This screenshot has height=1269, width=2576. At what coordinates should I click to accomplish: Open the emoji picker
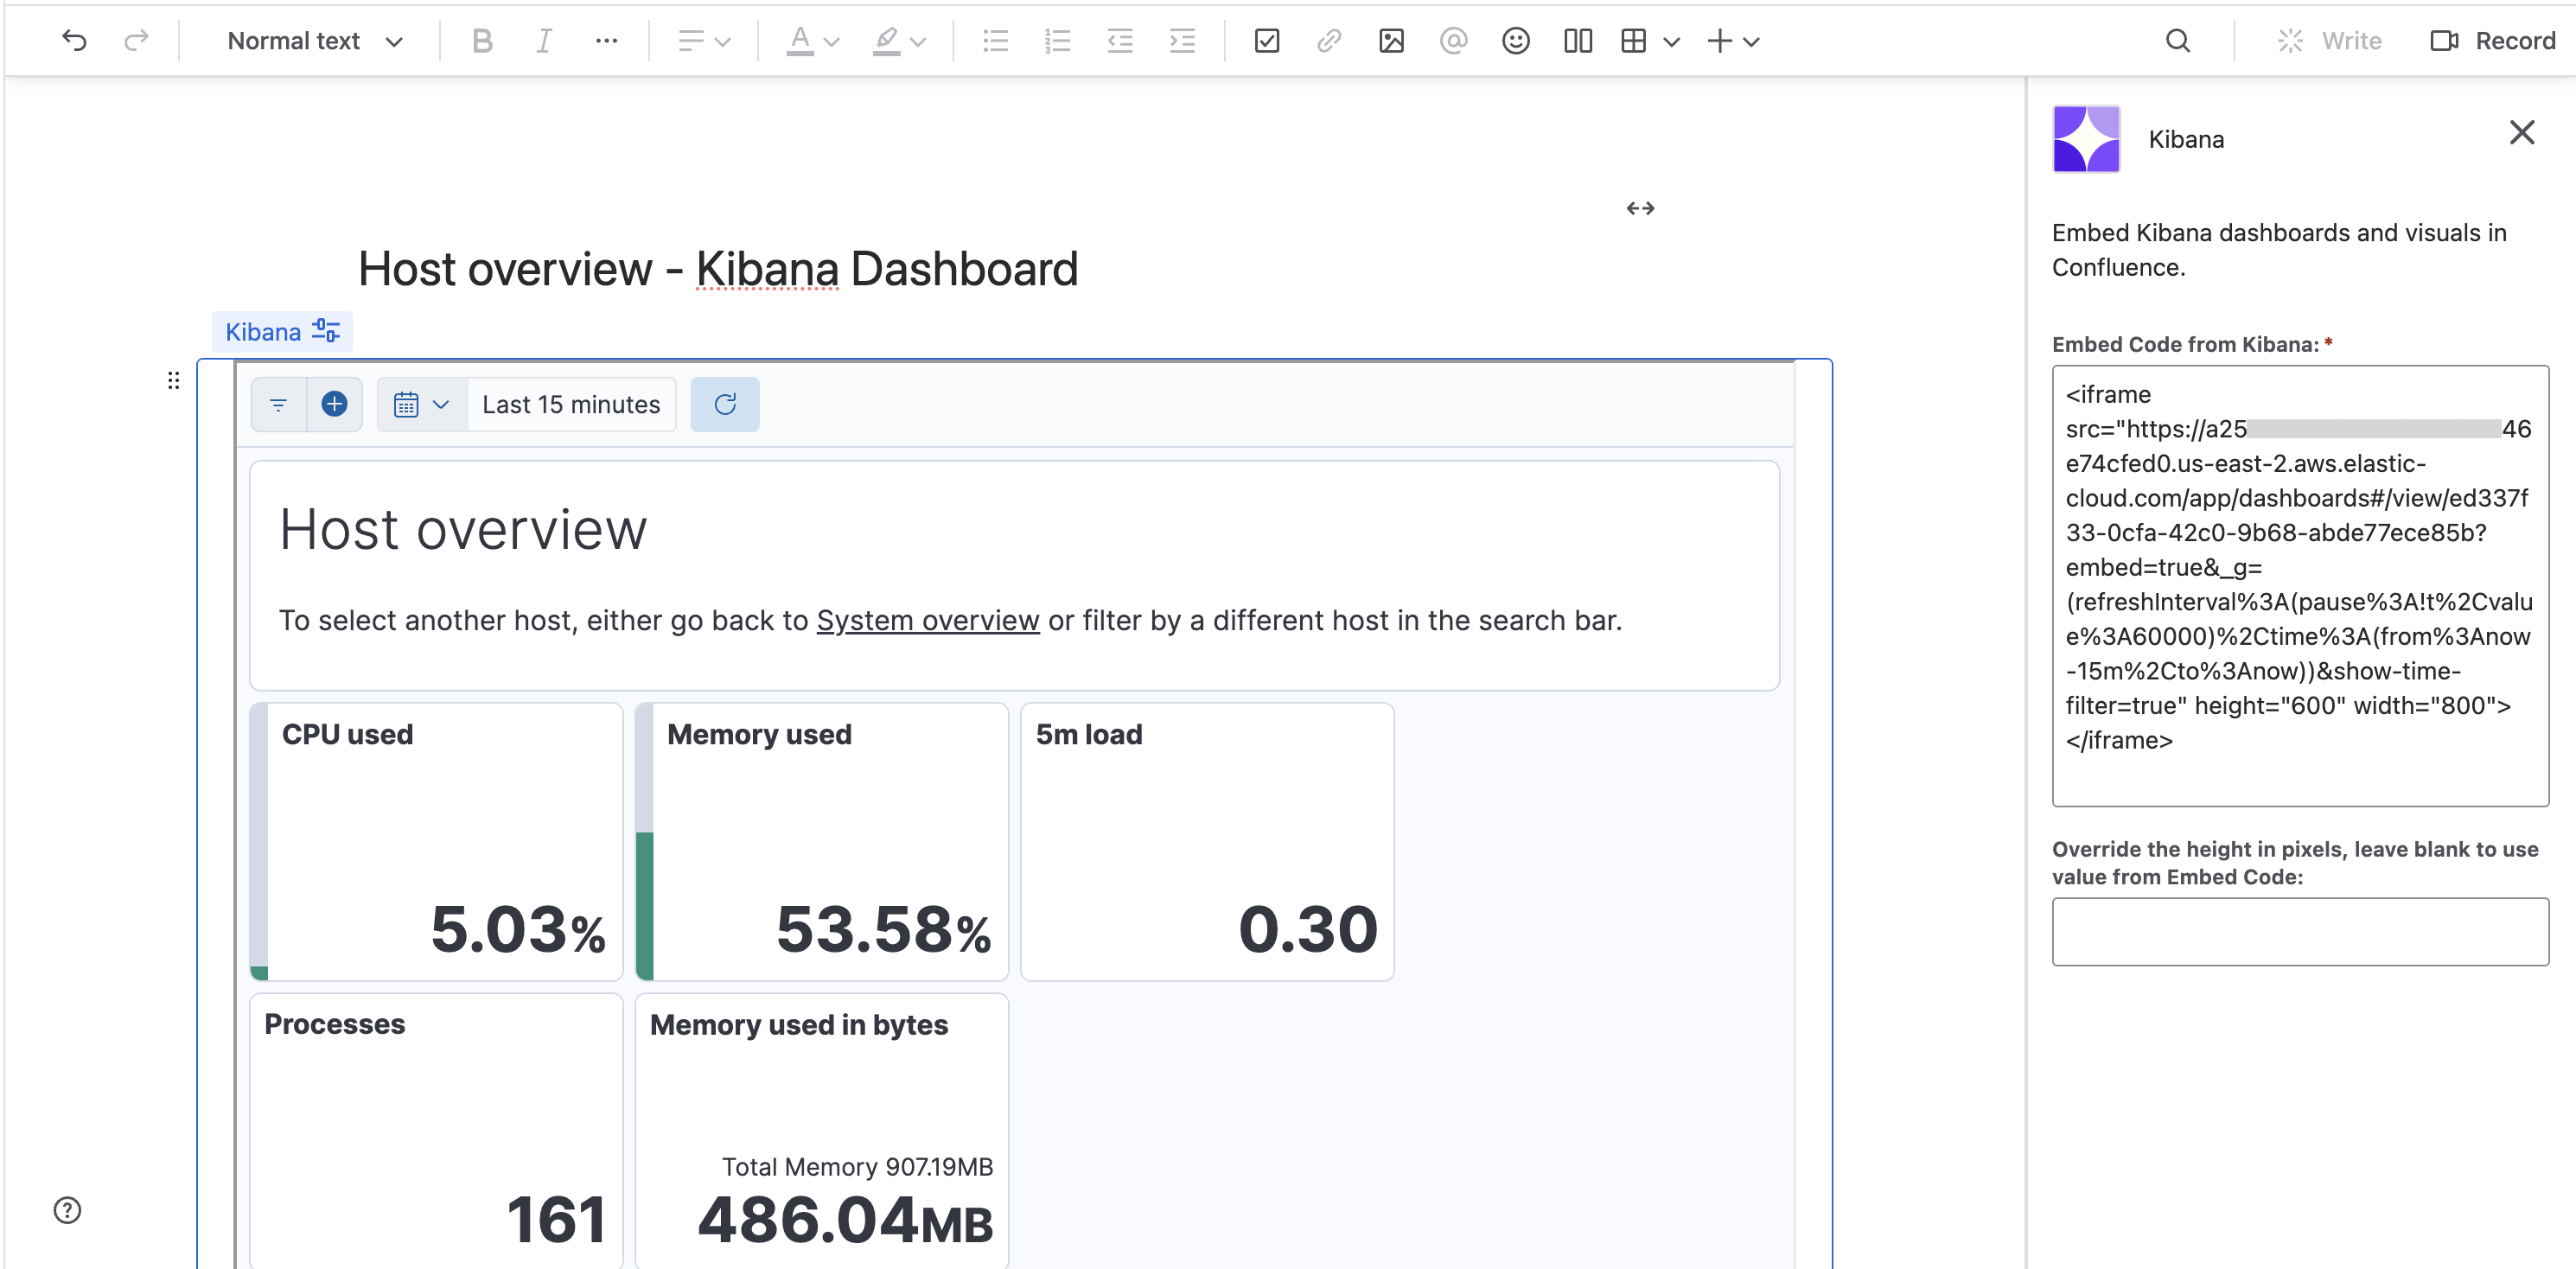point(1516,41)
